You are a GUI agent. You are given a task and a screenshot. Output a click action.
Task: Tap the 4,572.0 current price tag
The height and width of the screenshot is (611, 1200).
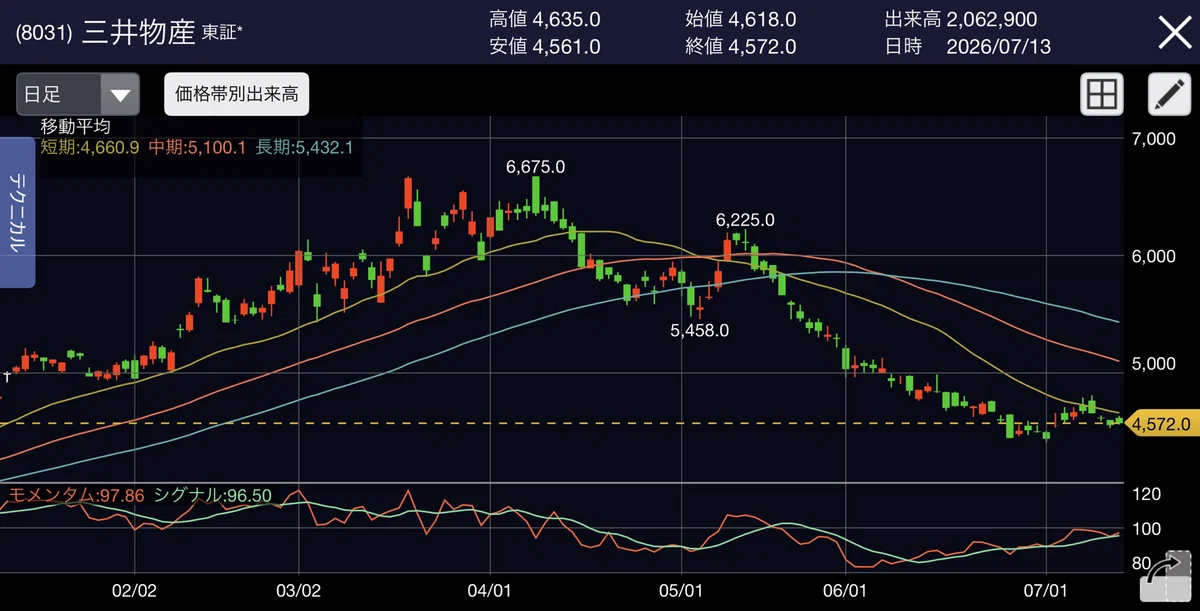point(1161,425)
